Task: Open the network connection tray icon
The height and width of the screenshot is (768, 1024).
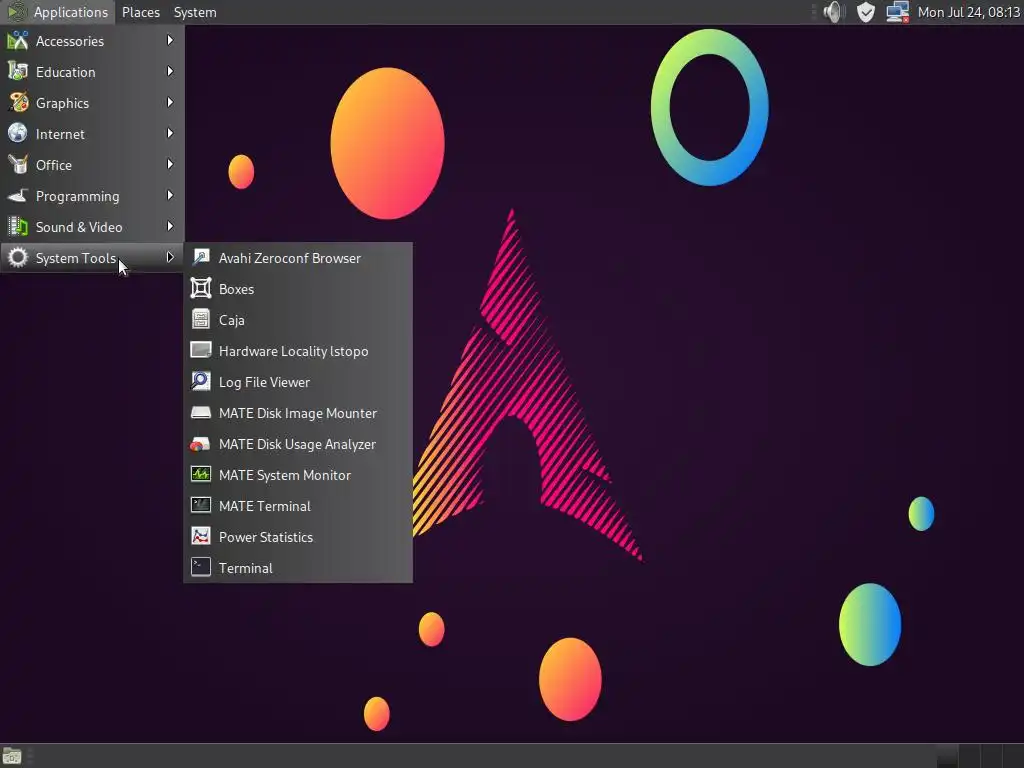Action: [x=897, y=12]
